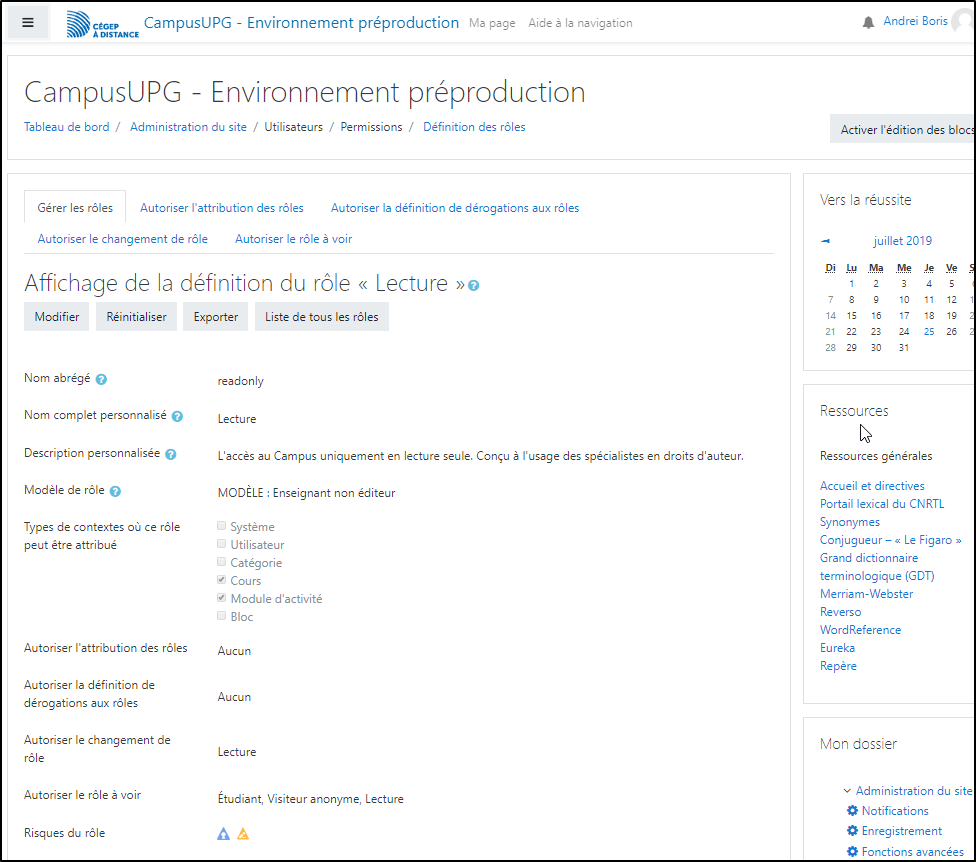
Task: Click the Cégep à distance logo
Action: tap(103, 24)
